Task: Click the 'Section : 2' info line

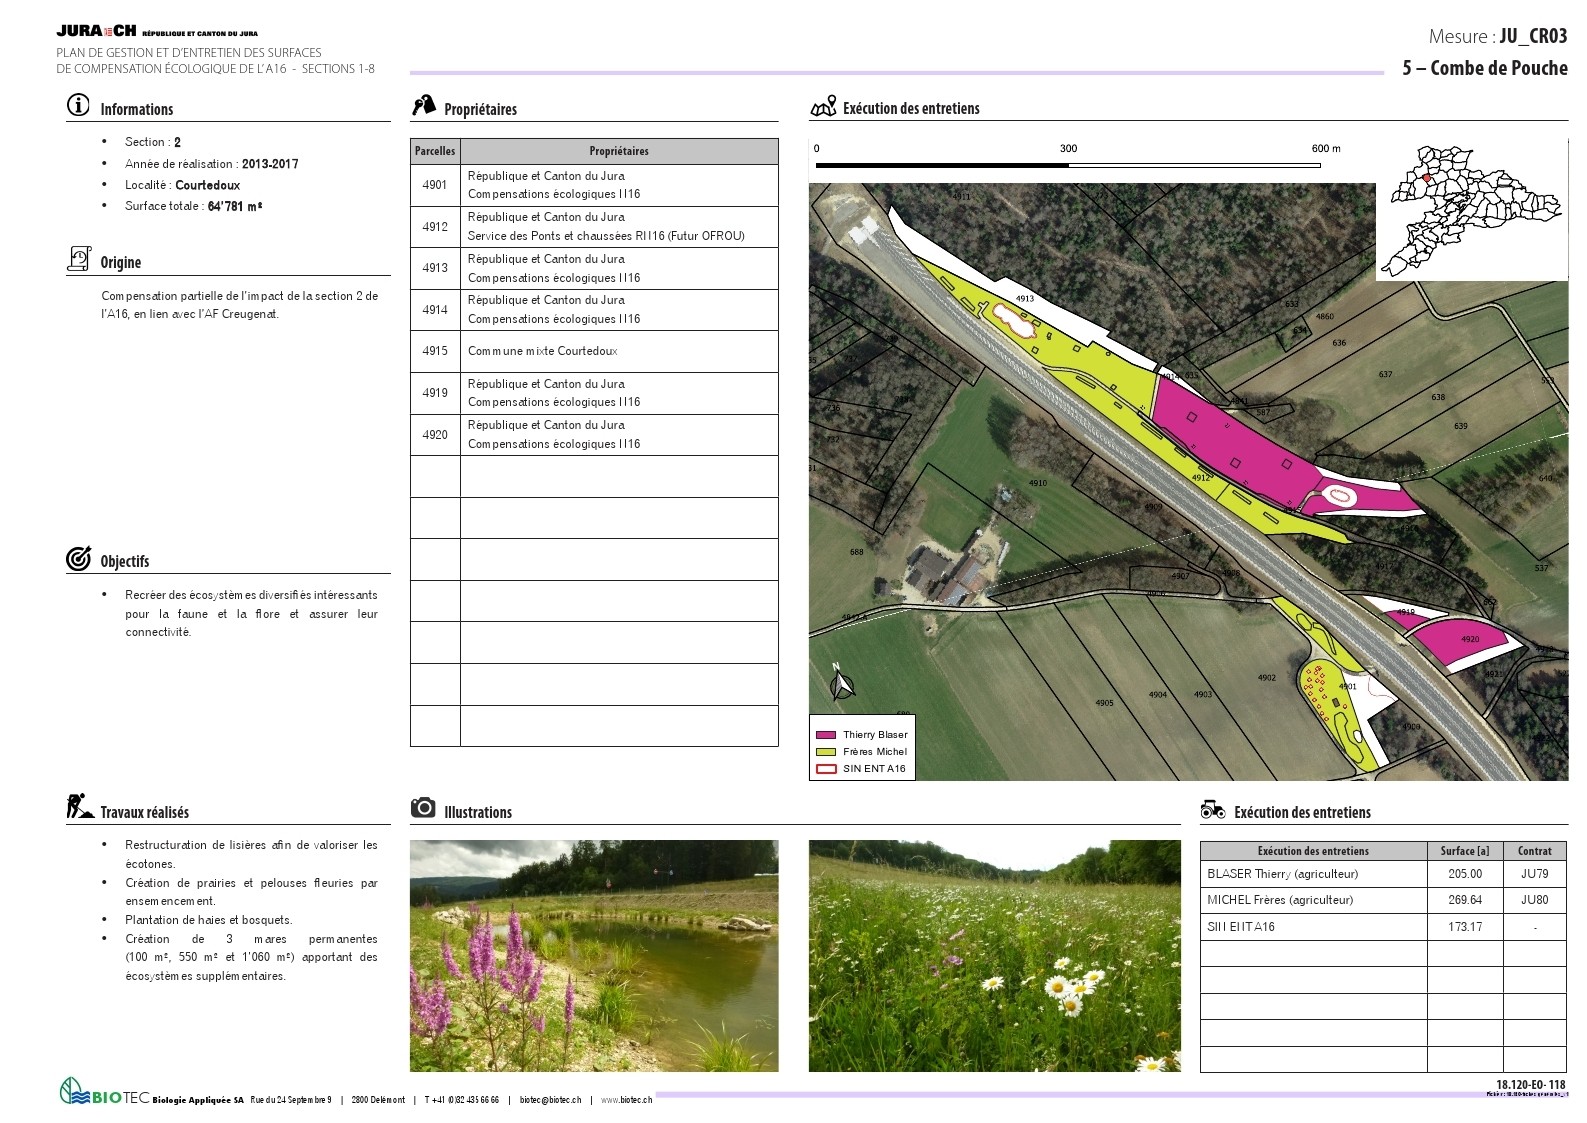Action: click(153, 142)
